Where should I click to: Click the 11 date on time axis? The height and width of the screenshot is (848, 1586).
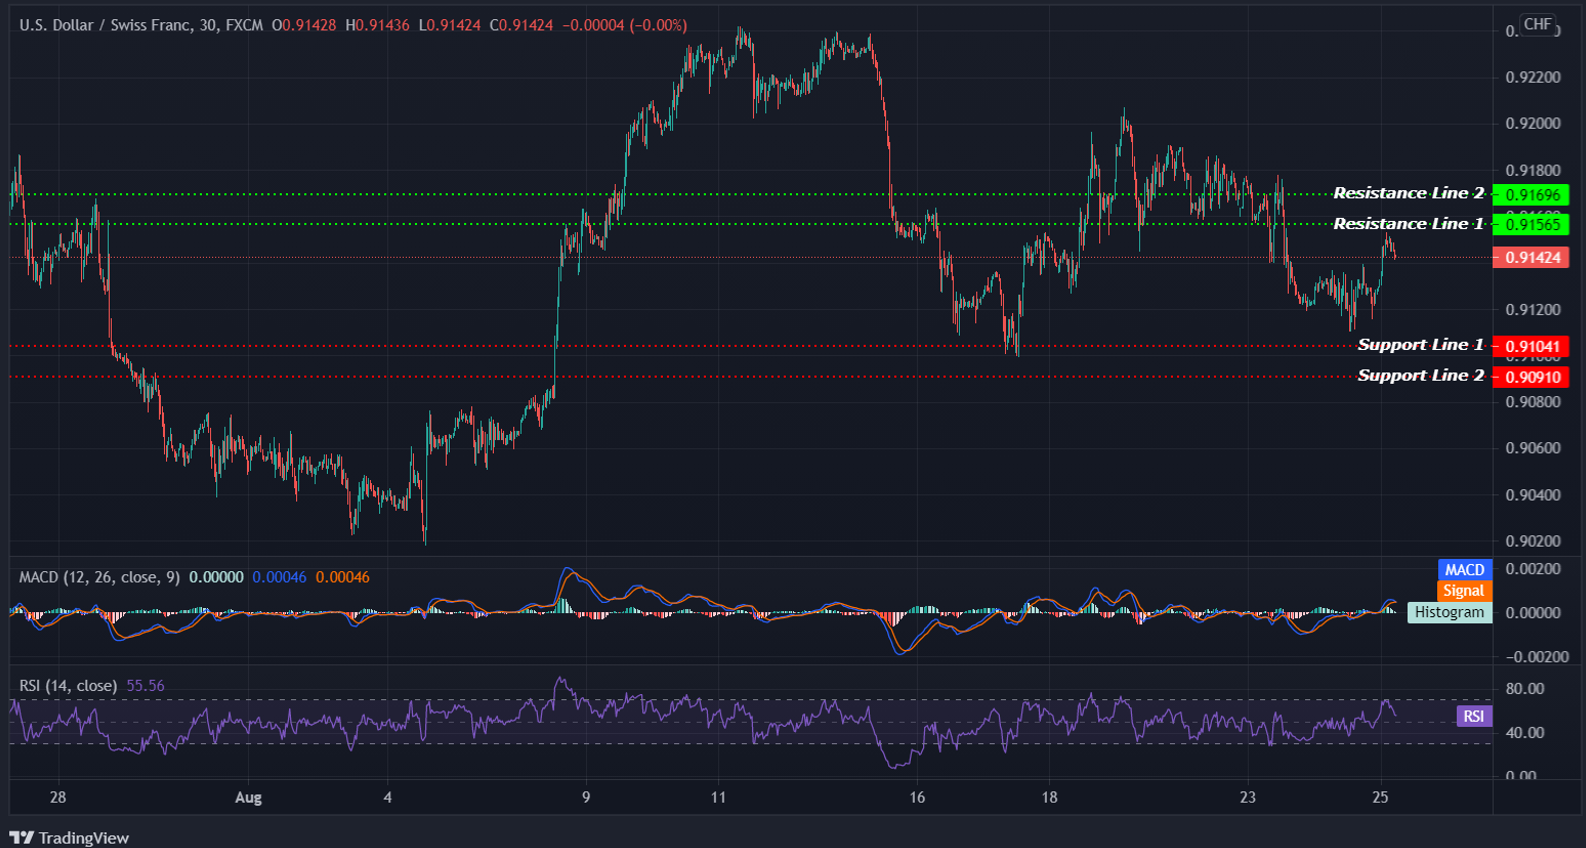pyautogui.click(x=718, y=798)
